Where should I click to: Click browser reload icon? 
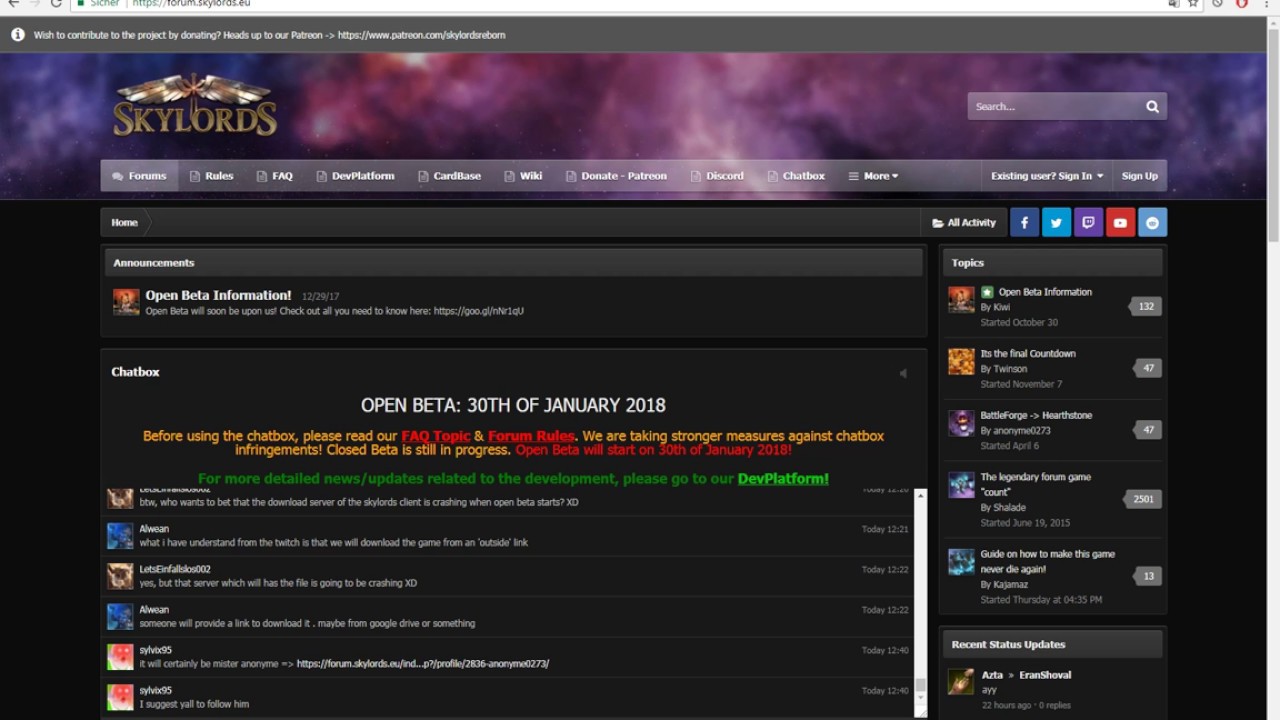click(57, 4)
